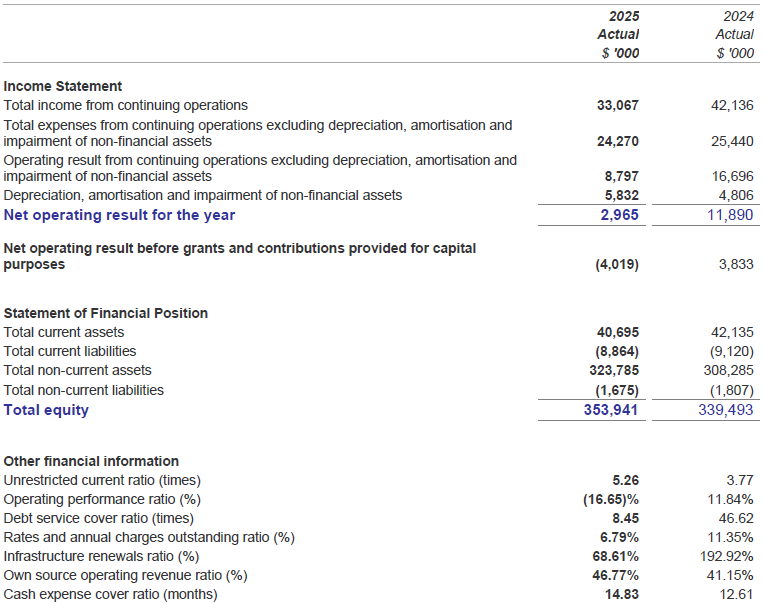Click operating performance ratio value (16.65)%
764x604 pixels.
611,499
